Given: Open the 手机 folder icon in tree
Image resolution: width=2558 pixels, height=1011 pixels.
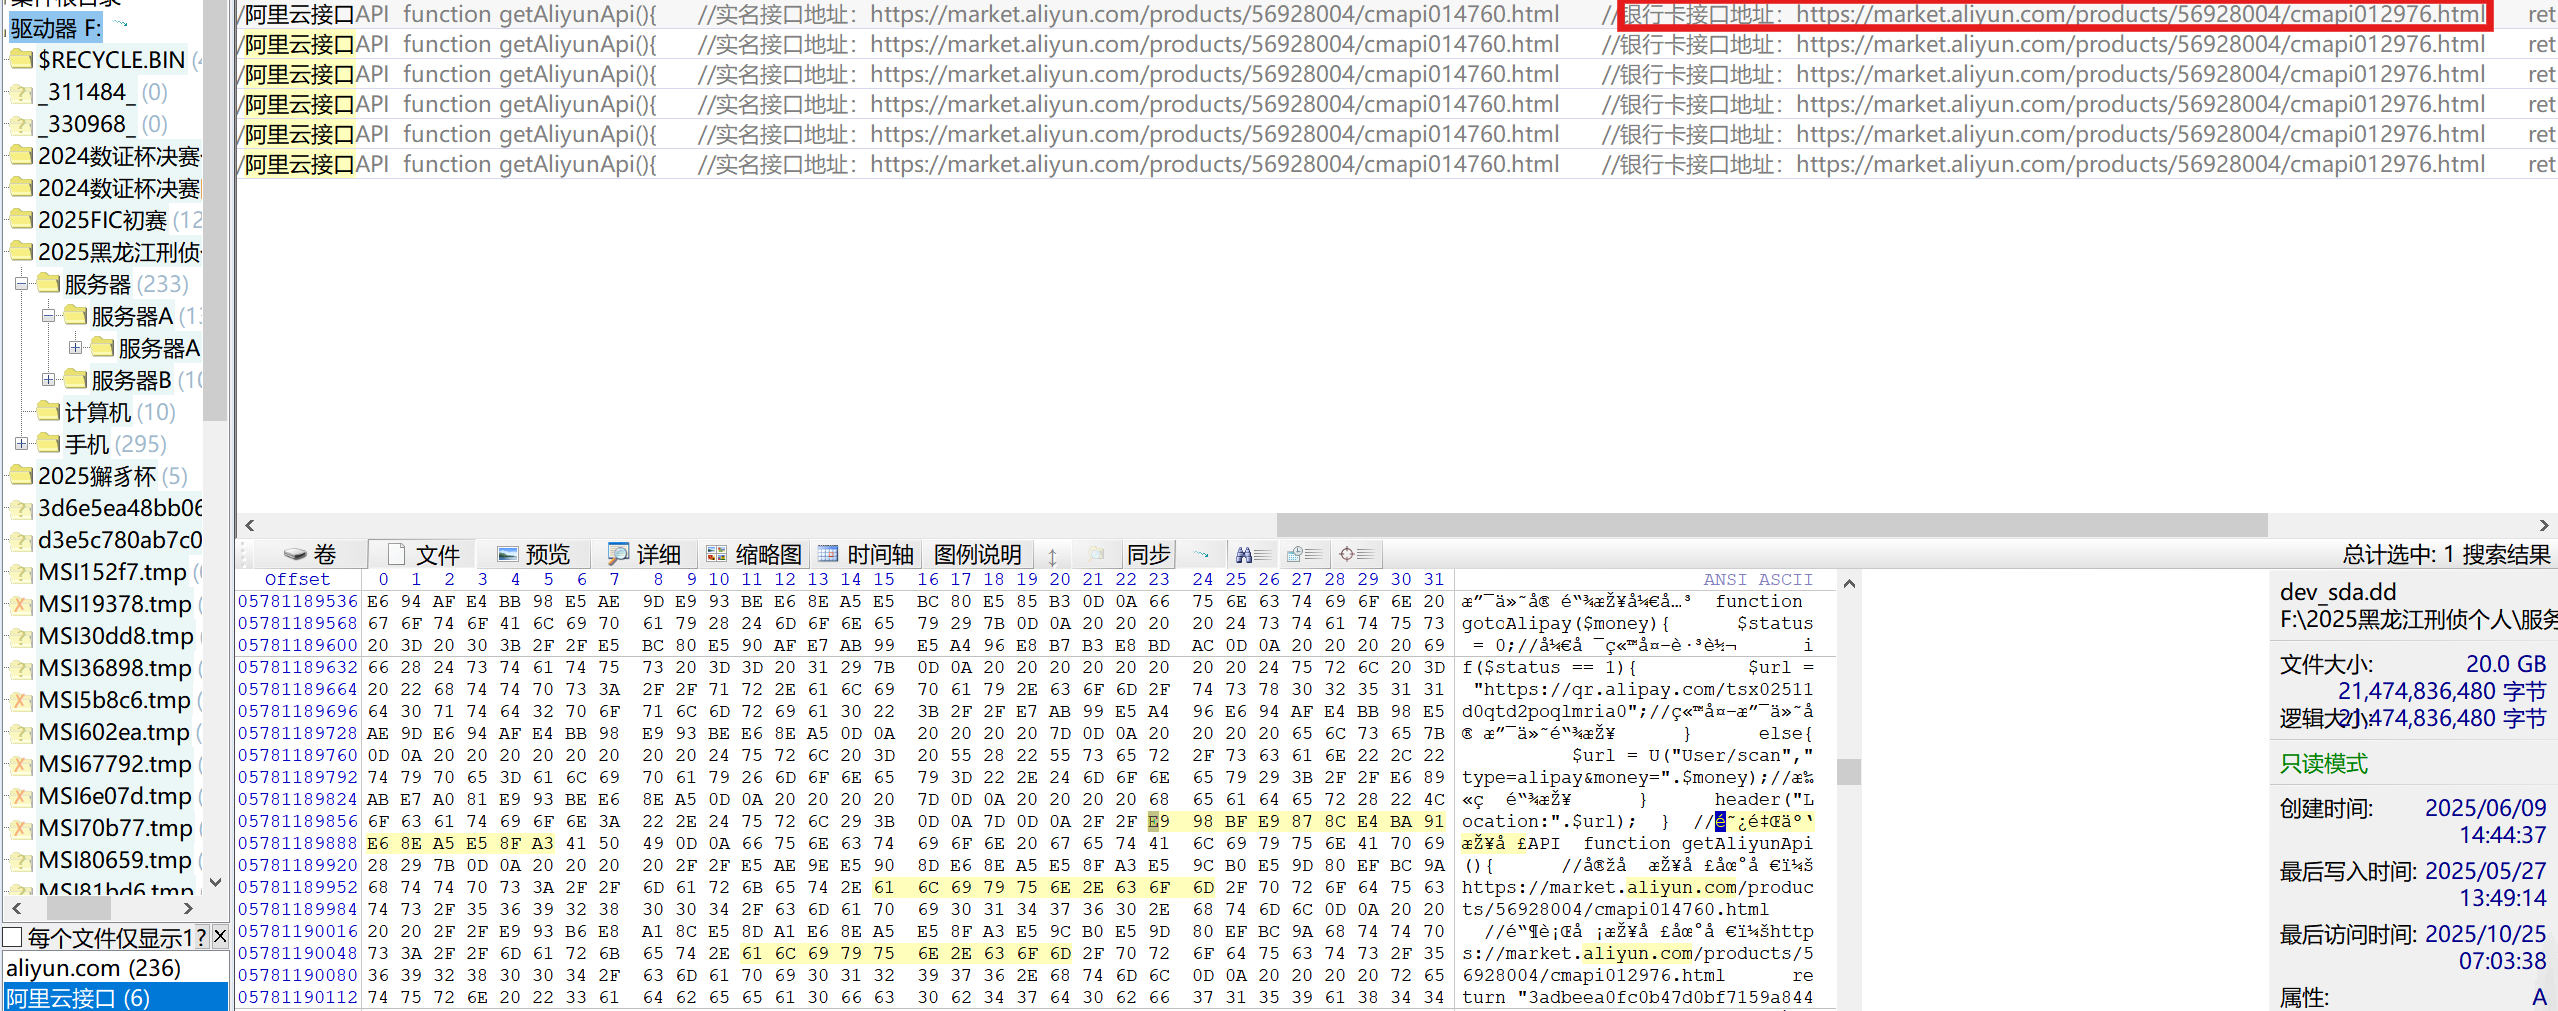Looking at the screenshot, I should tap(49, 443).
